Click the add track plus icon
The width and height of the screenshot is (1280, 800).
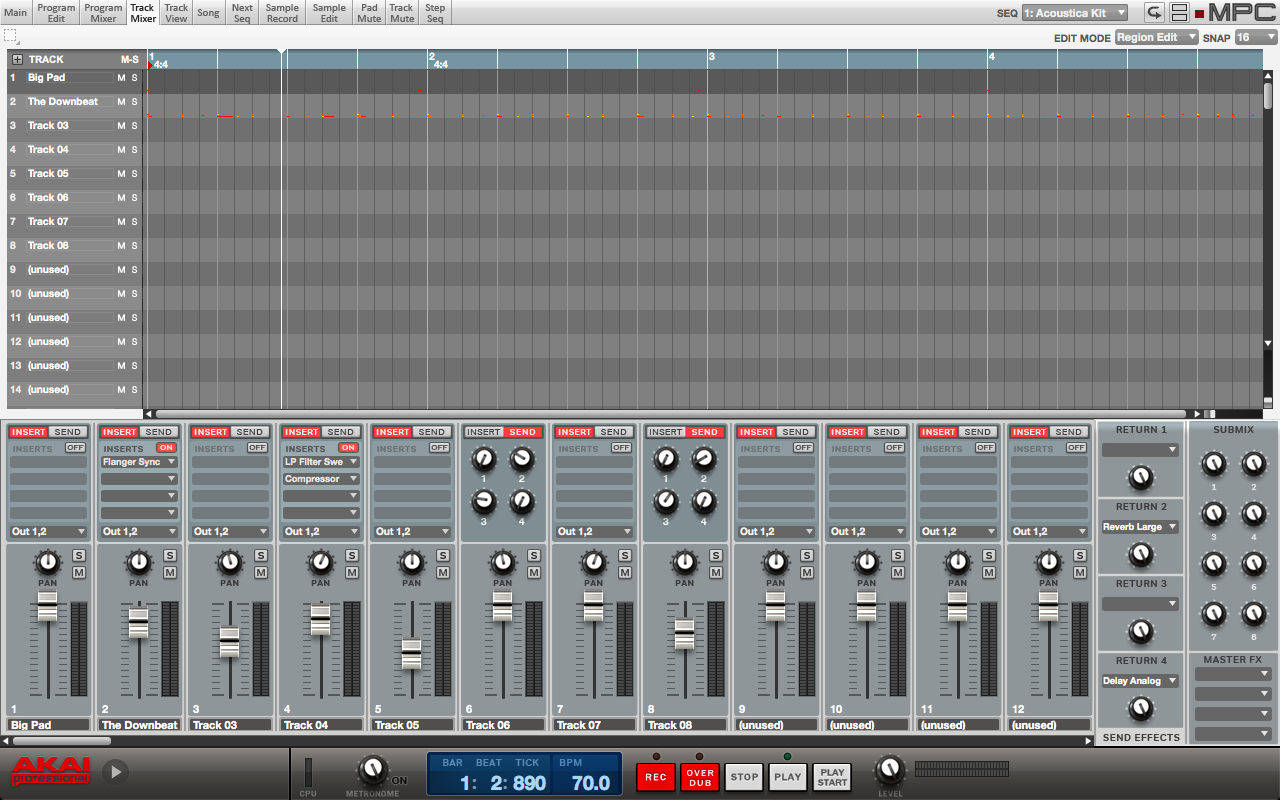17,59
